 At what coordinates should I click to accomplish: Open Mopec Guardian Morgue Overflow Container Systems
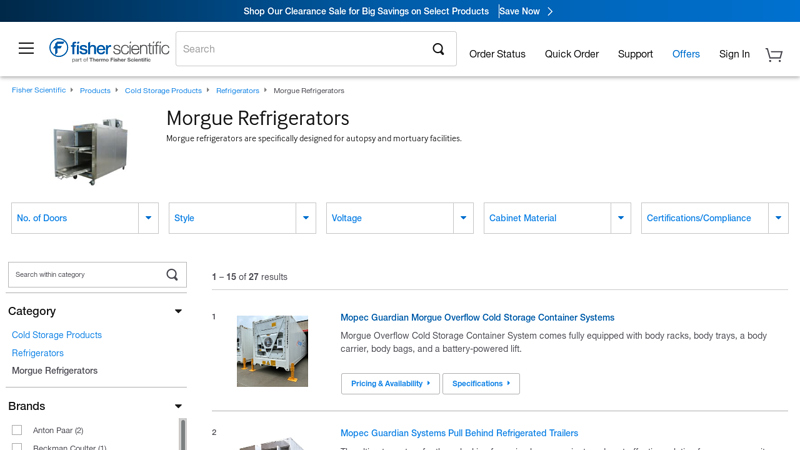pyautogui.click(x=477, y=317)
